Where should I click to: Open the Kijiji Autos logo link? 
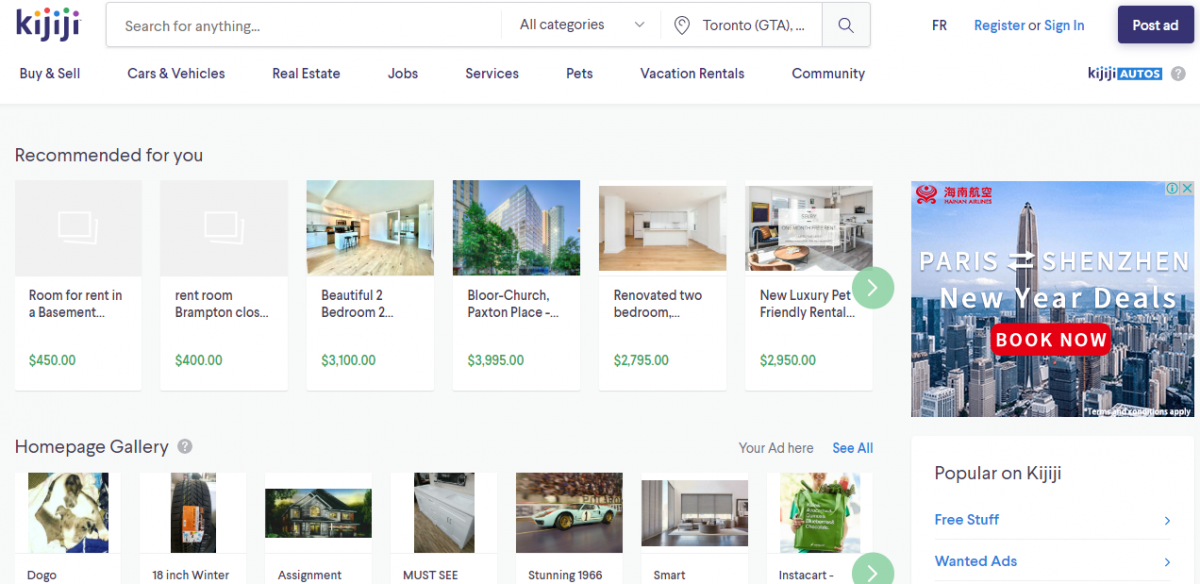point(1124,73)
